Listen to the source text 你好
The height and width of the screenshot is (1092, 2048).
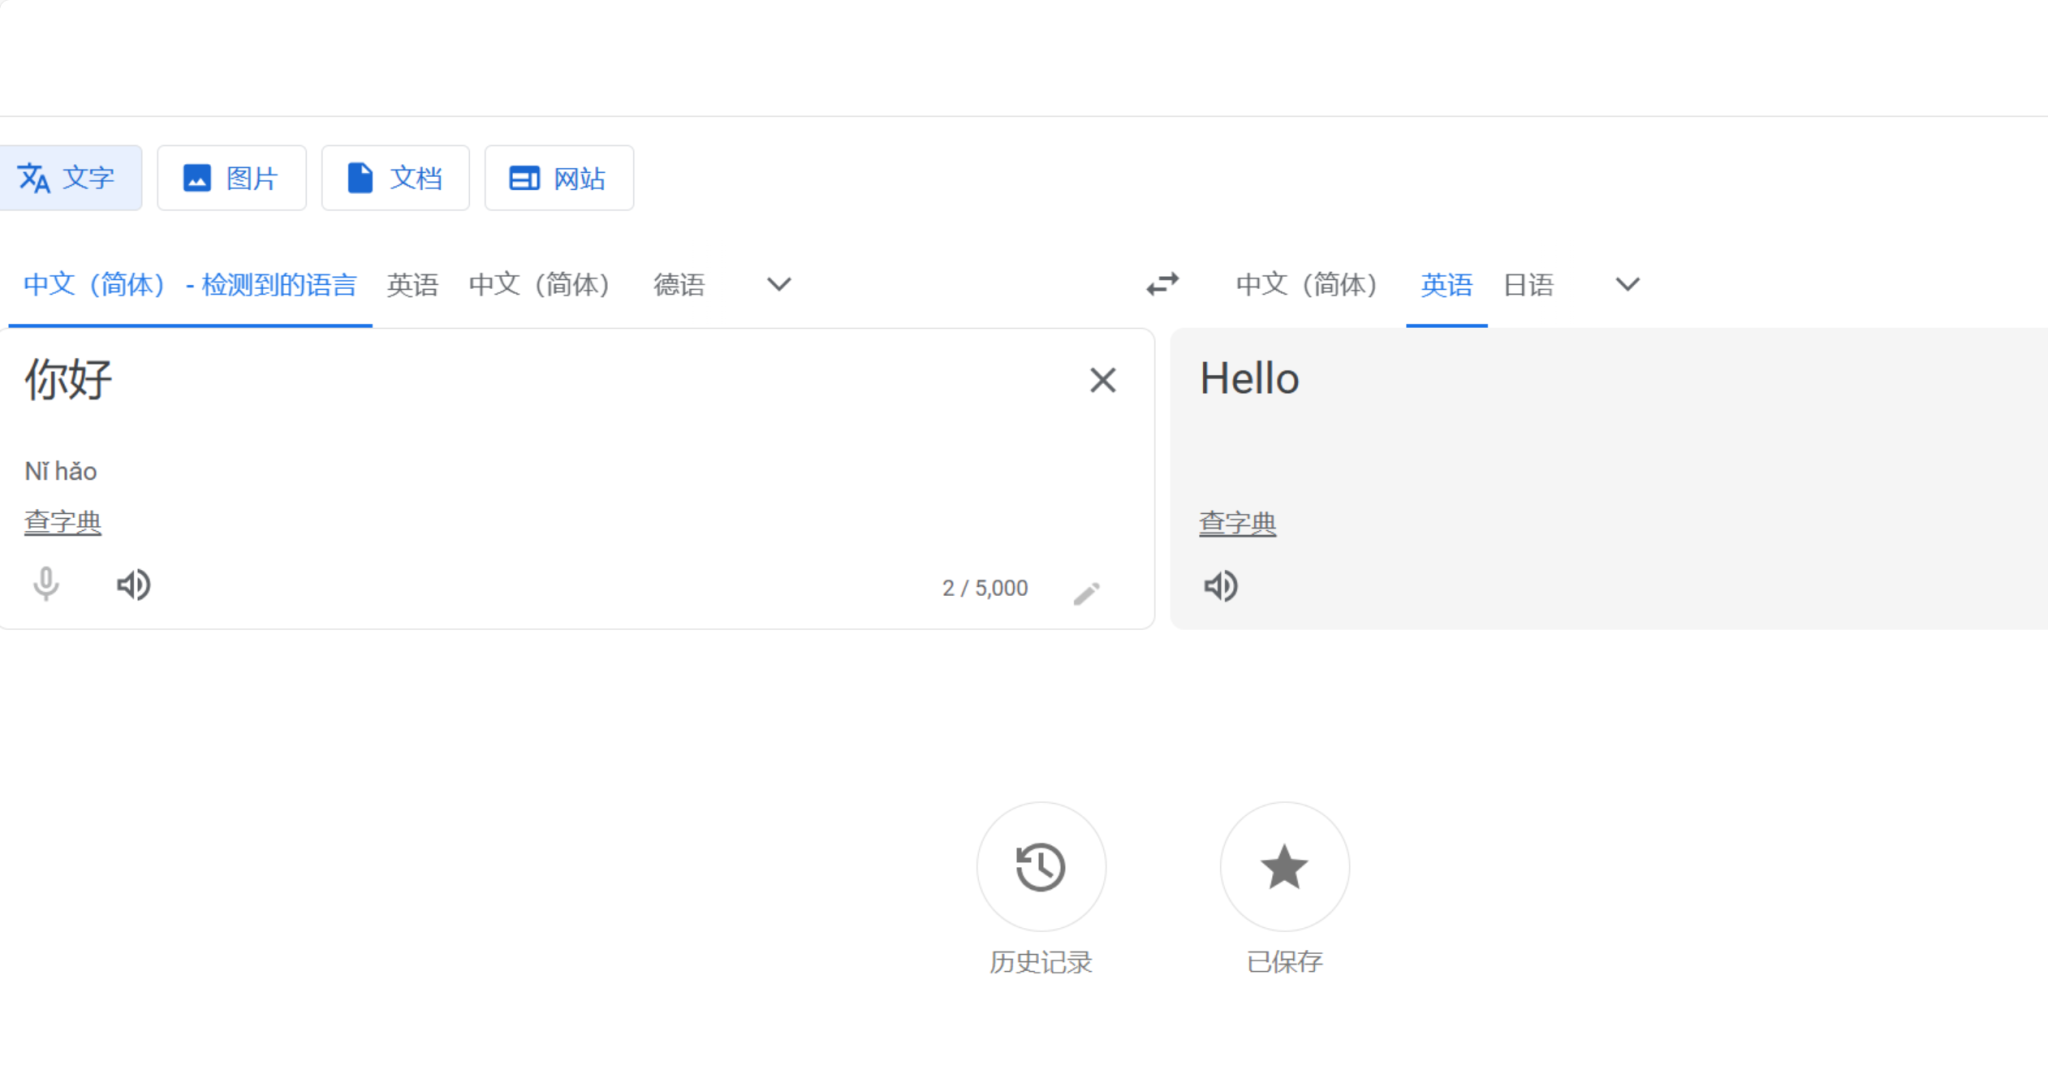point(134,584)
